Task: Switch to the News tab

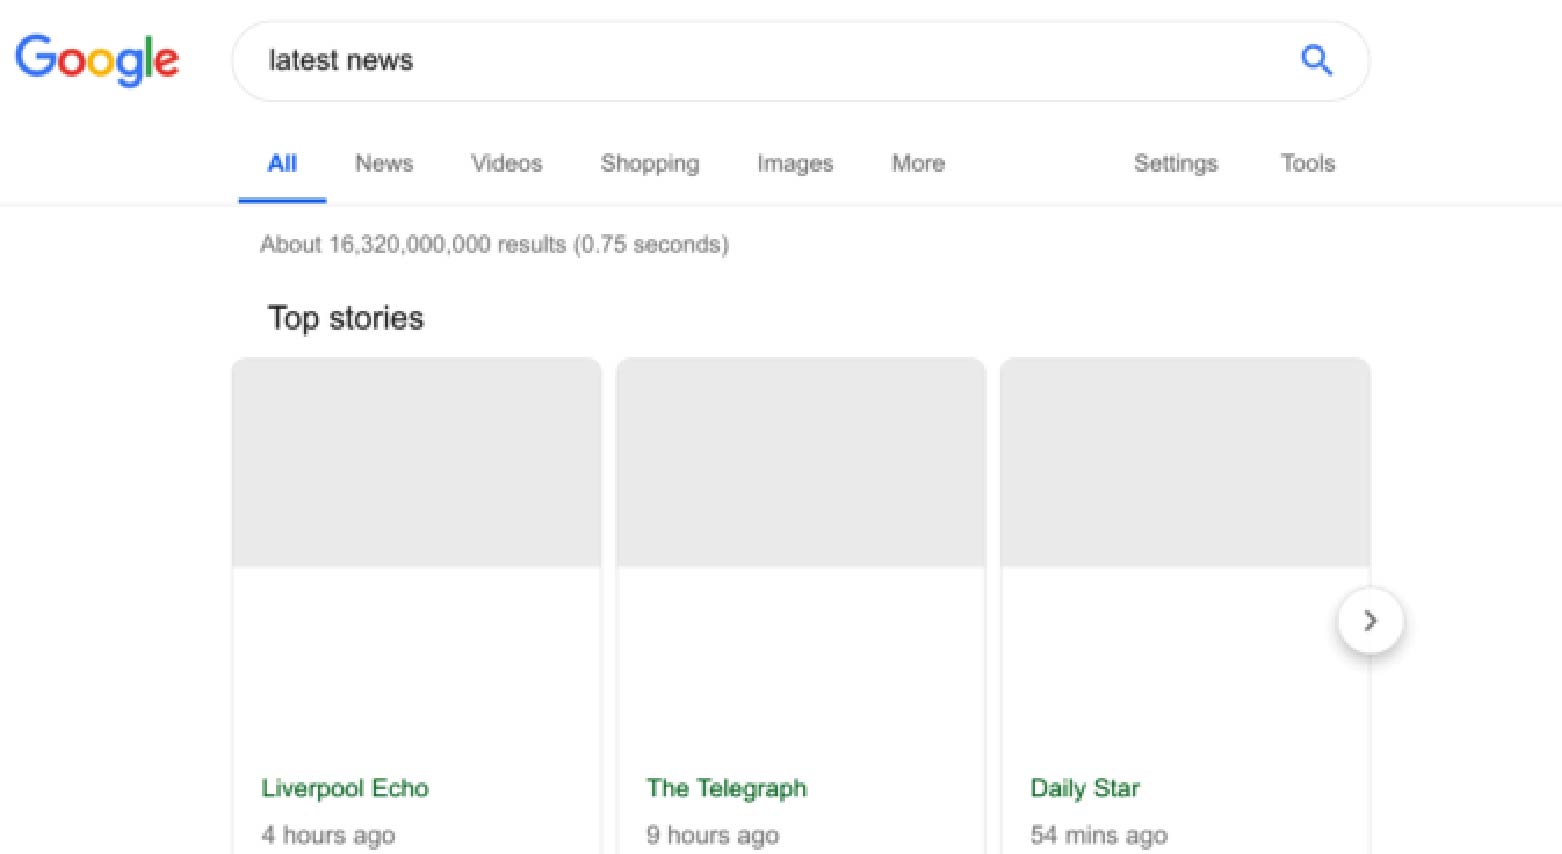Action: coord(384,164)
